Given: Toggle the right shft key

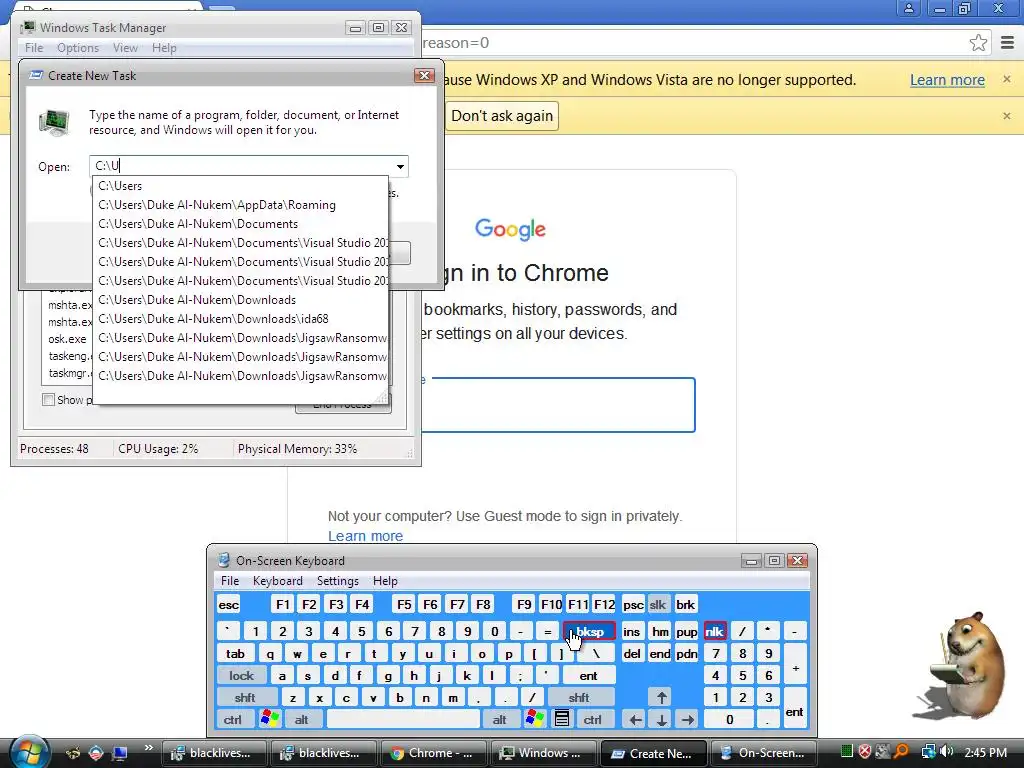Looking at the screenshot, I should (x=579, y=697).
